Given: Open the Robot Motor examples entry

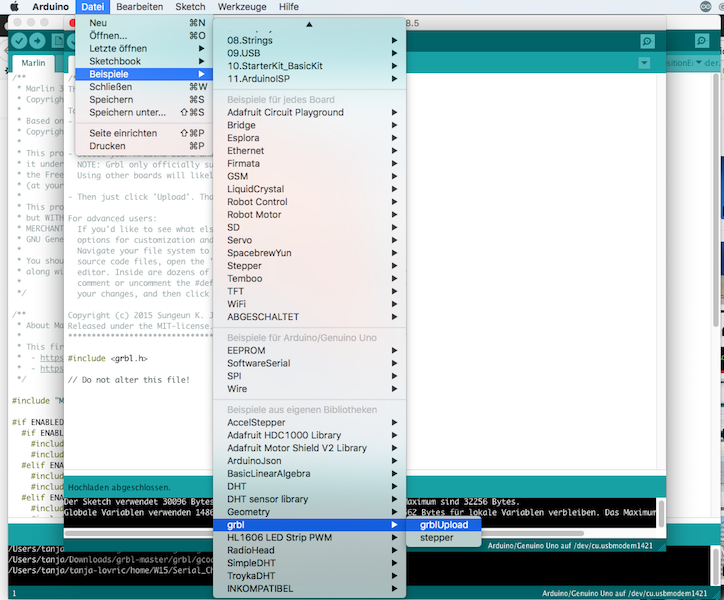Looking at the screenshot, I should click(309, 214).
